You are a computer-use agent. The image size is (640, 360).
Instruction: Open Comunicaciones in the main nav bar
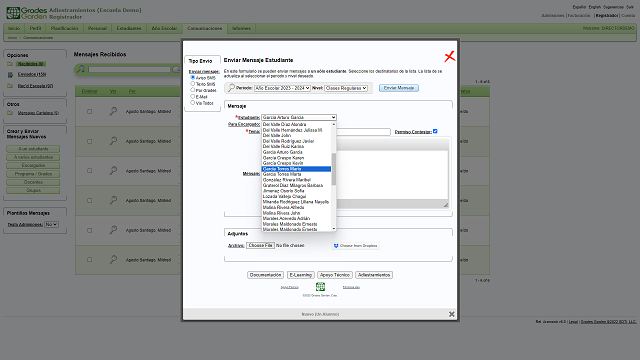pos(204,29)
